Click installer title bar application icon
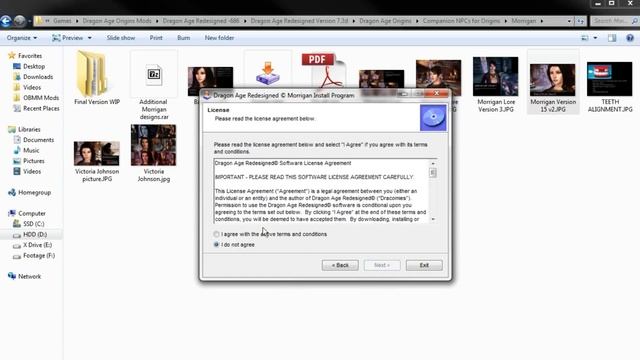640x360 pixels. (207, 95)
